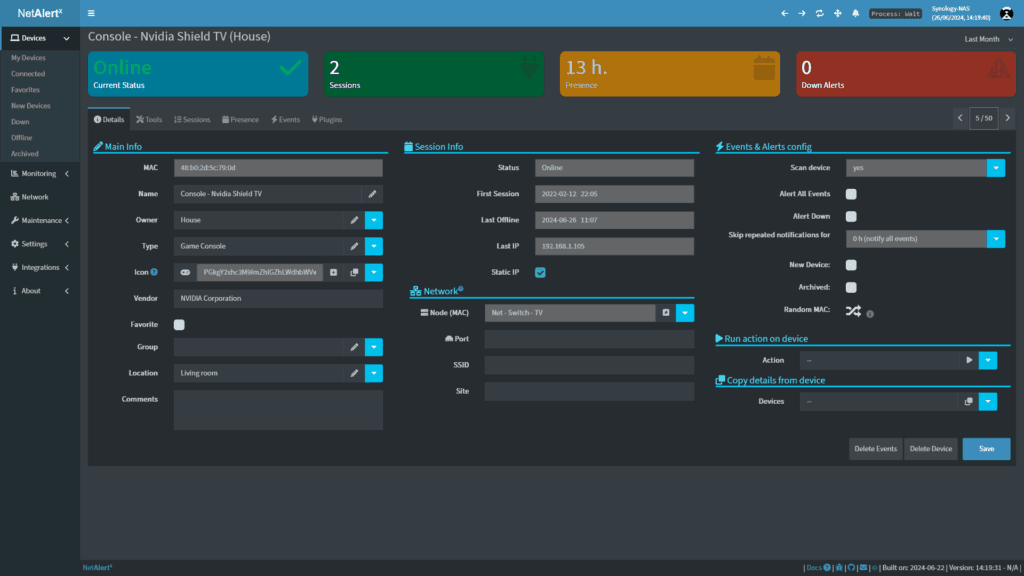
Task: Open the Owner dropdown
Action: [x=373, y=219]
